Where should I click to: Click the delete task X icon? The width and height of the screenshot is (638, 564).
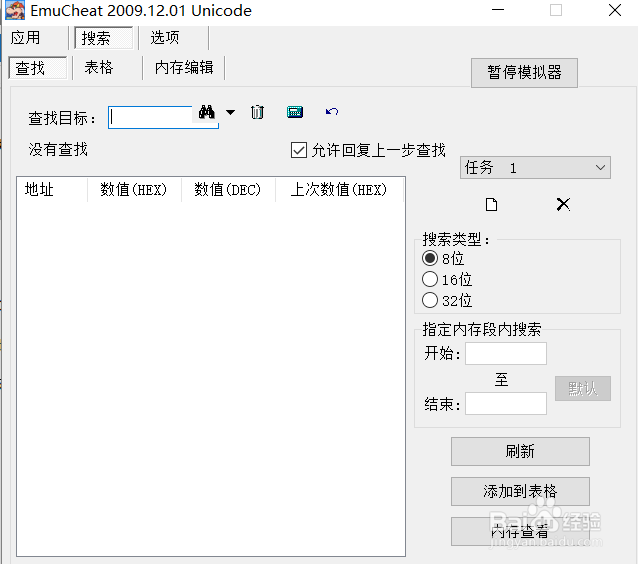click(563, 204)
